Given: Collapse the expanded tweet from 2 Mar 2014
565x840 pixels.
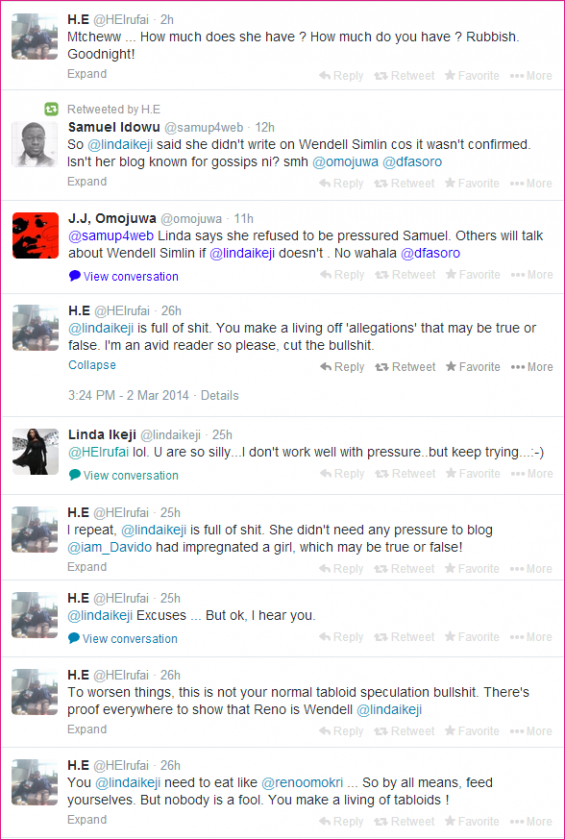Looking at the screenshot, I should (x=92, y=365).
